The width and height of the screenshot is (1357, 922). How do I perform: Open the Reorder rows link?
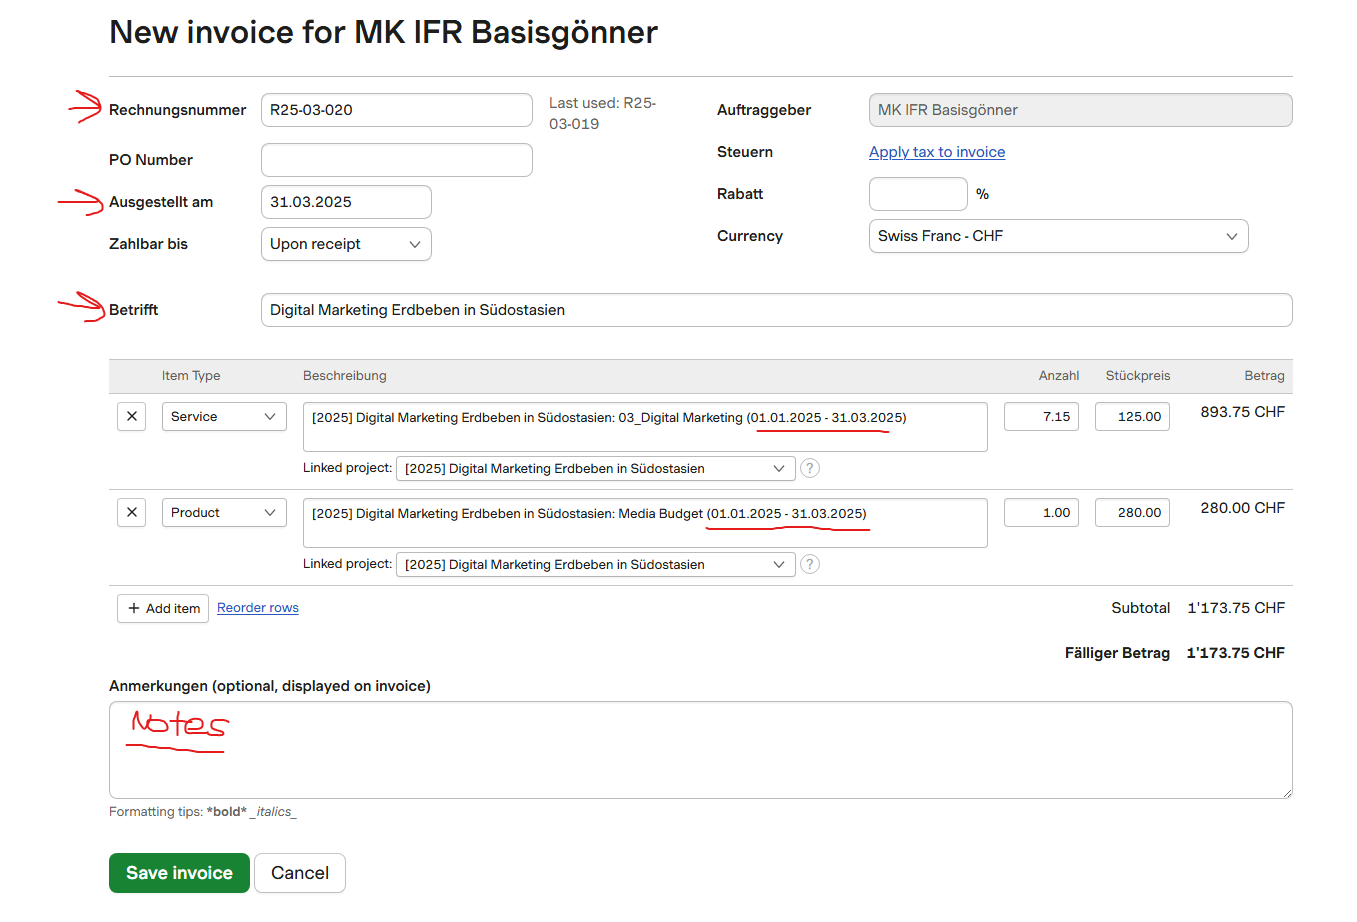[258, 608]
